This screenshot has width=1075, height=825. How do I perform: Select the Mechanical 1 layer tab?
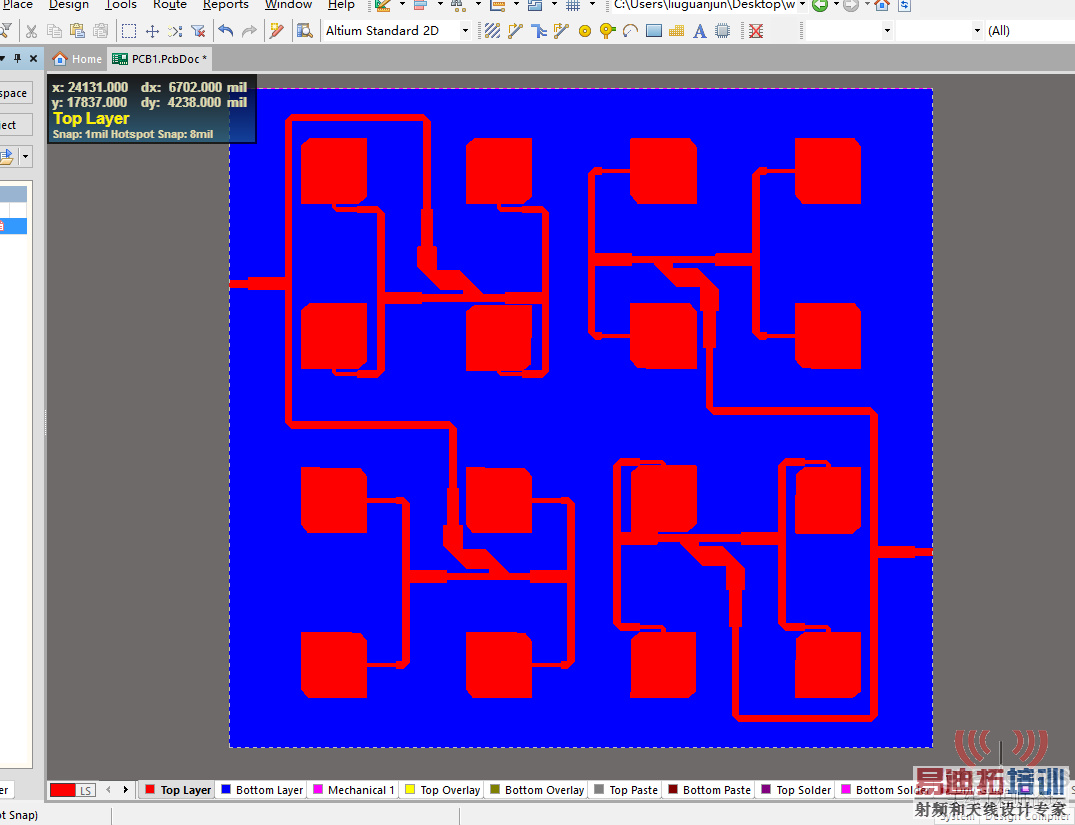[354, 790]
